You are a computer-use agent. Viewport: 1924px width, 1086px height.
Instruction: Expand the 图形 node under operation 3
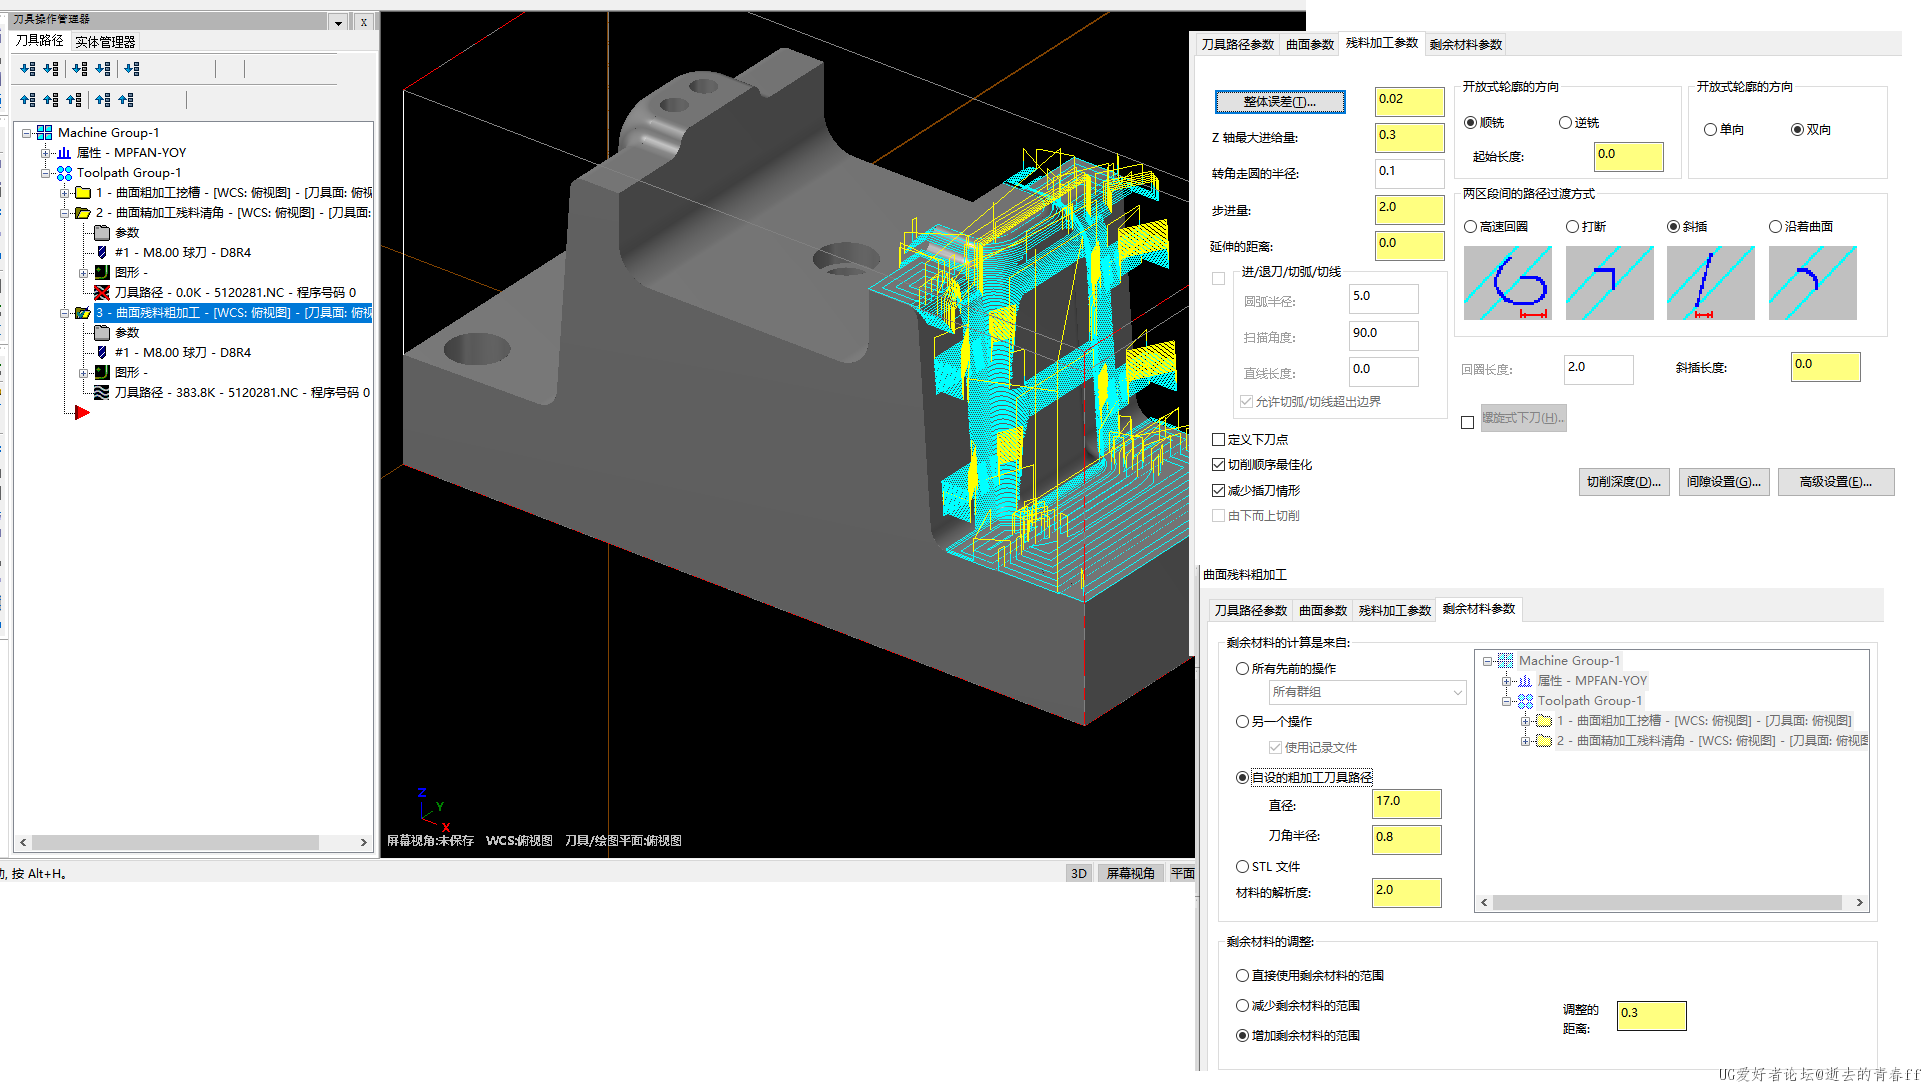click(x=84, y=373)
